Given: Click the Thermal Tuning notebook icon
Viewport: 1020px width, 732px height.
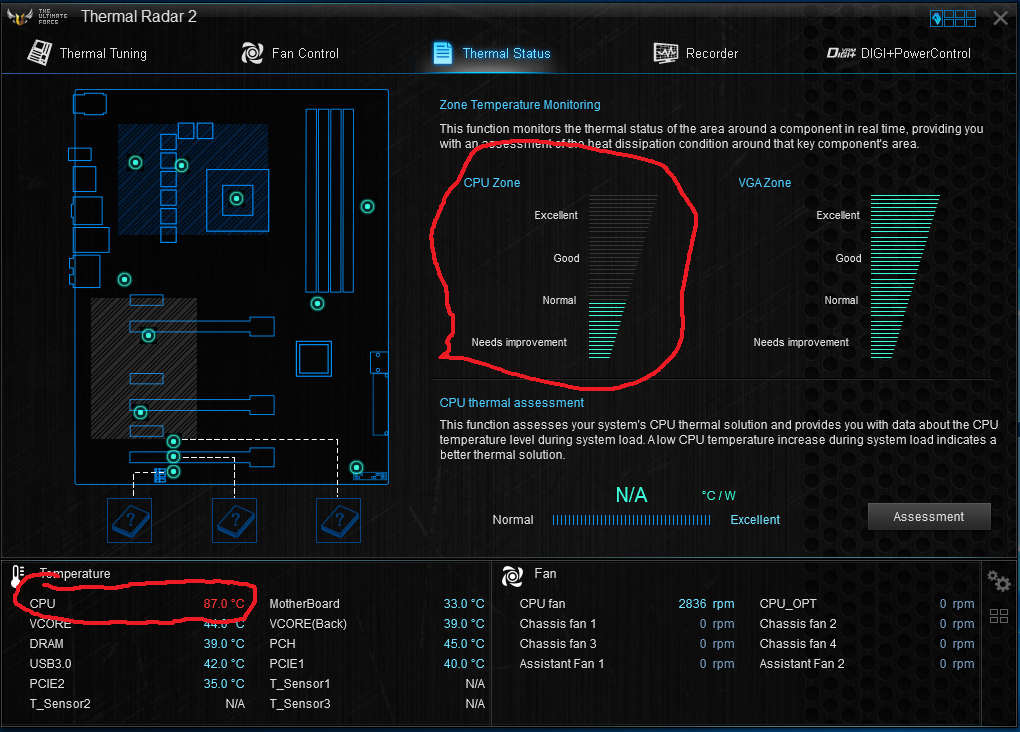Looking at the screenshot, I should [39, 53].
